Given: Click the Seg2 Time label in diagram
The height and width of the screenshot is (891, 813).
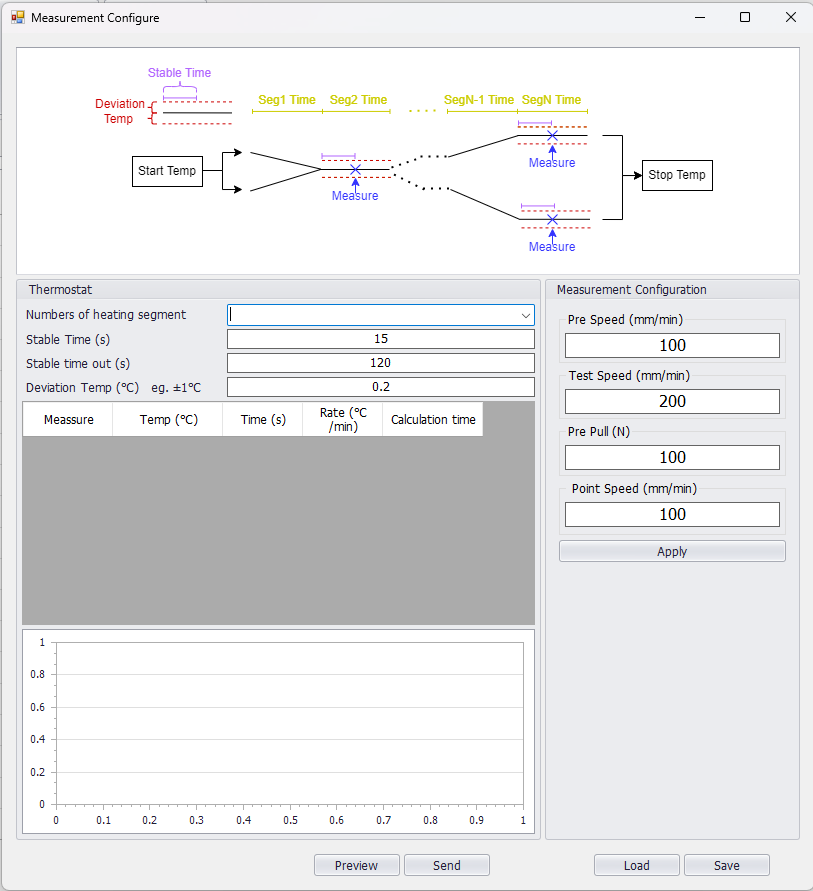Looking at the screenshot, I should [x=358, y=99].
